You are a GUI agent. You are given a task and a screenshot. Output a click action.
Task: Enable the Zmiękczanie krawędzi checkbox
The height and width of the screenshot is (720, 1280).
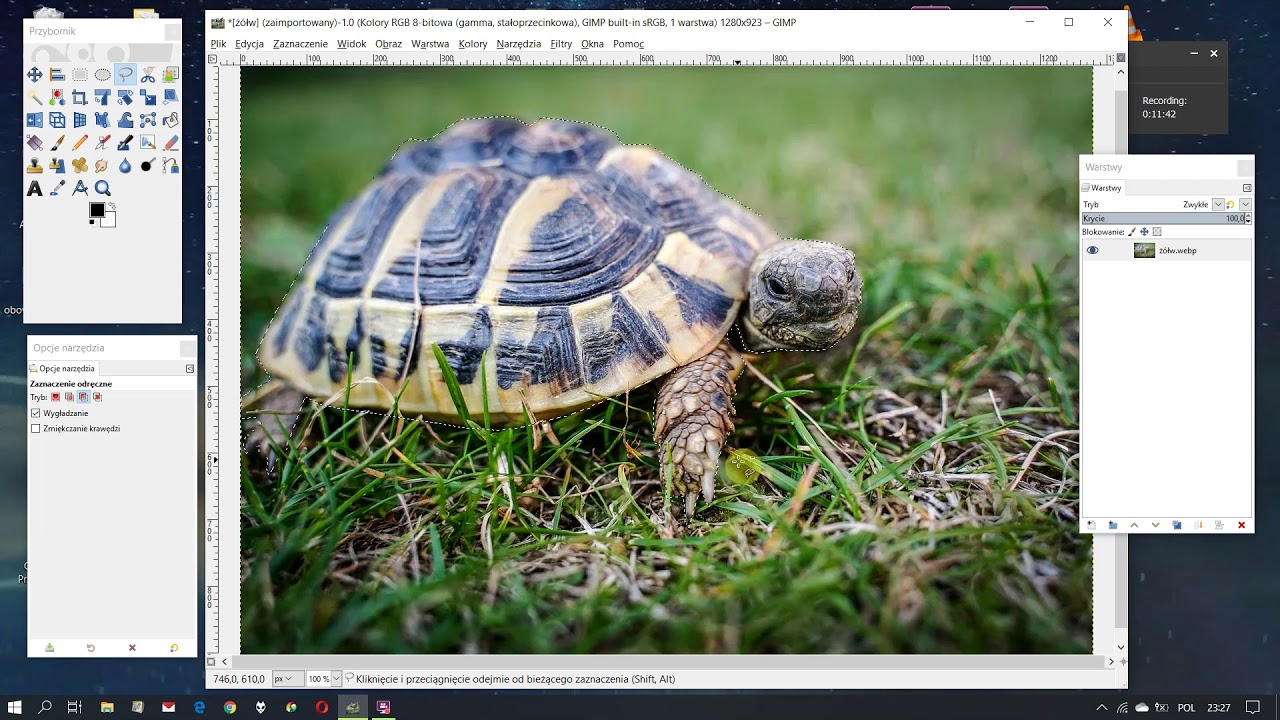[x=35, y=428]
